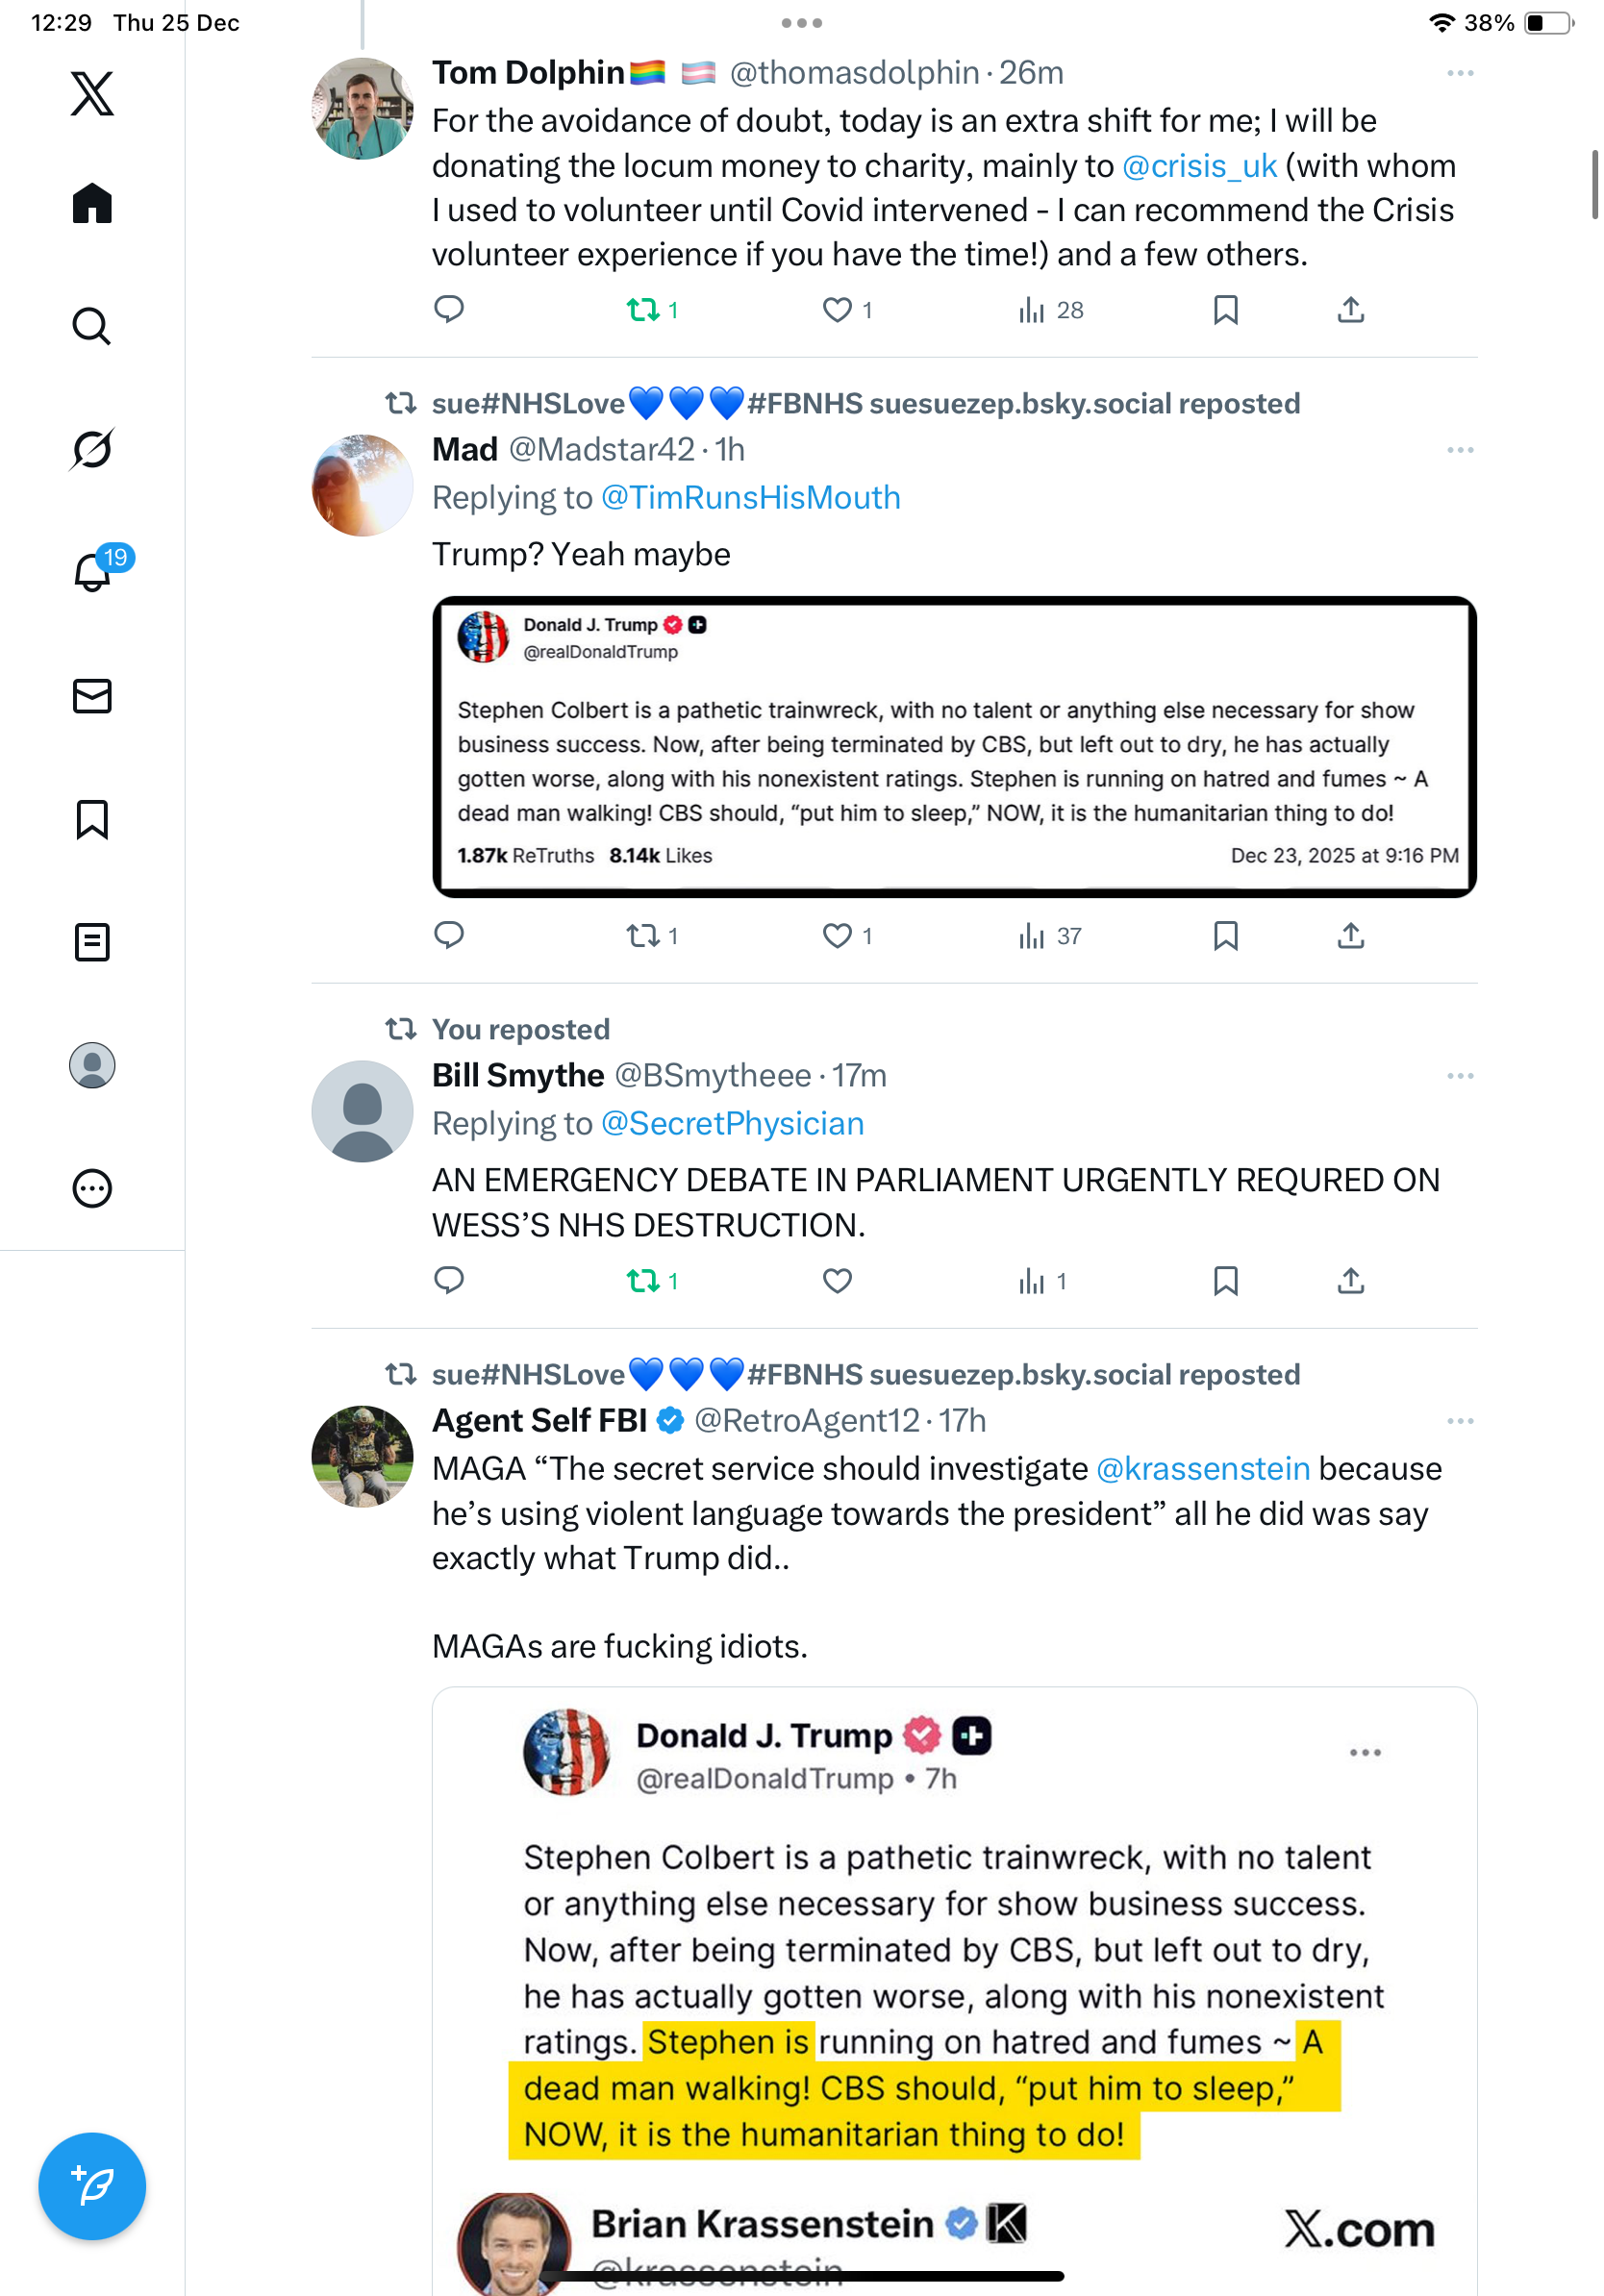1604x2296 pixels.
Task: Open the Lists icon in sidebar
Action: click(92, 942)
